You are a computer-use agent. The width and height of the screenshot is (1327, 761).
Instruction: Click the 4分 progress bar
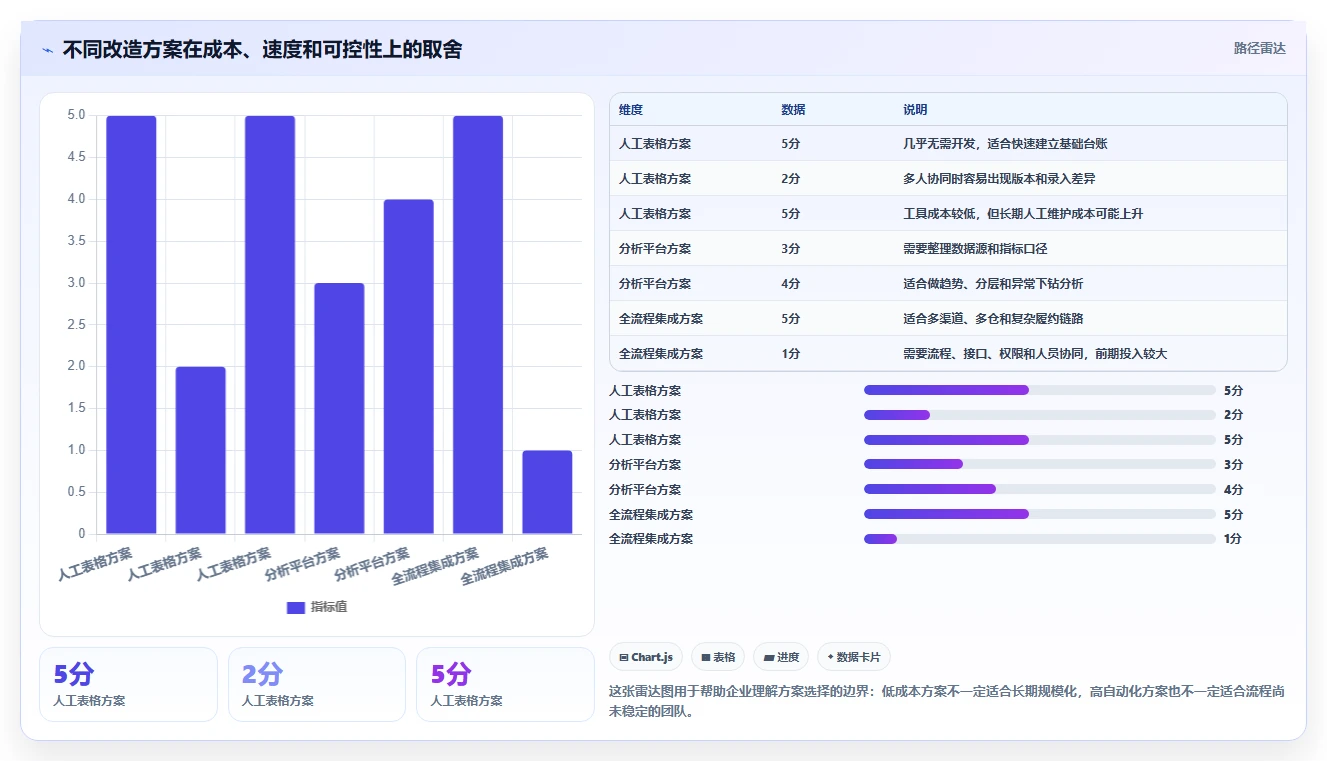click(x=1040, y=489)
